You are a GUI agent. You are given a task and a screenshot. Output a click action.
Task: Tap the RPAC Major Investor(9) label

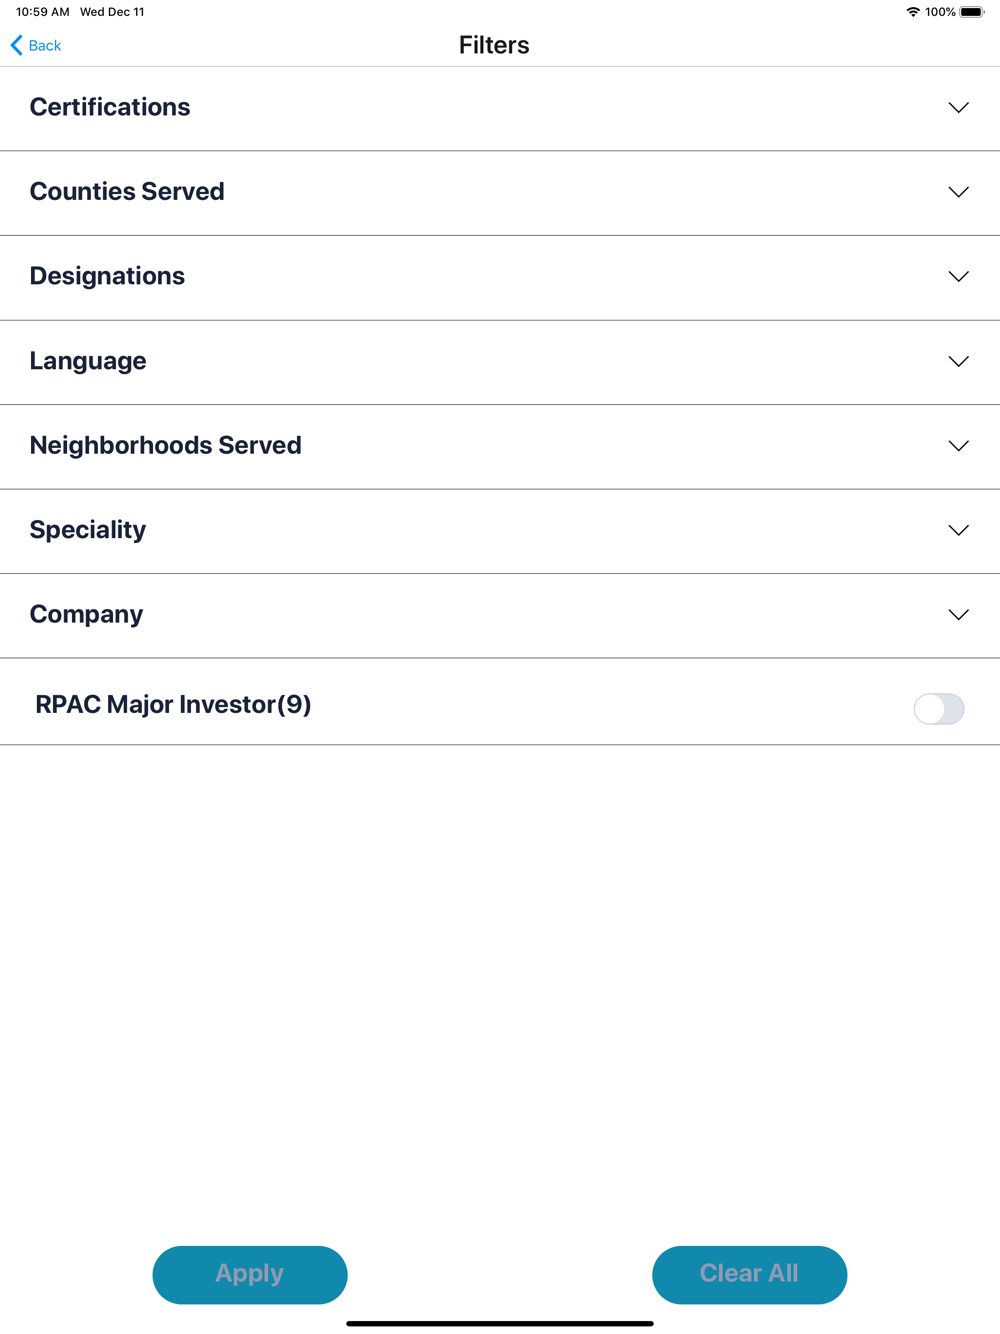click(173, 705)
